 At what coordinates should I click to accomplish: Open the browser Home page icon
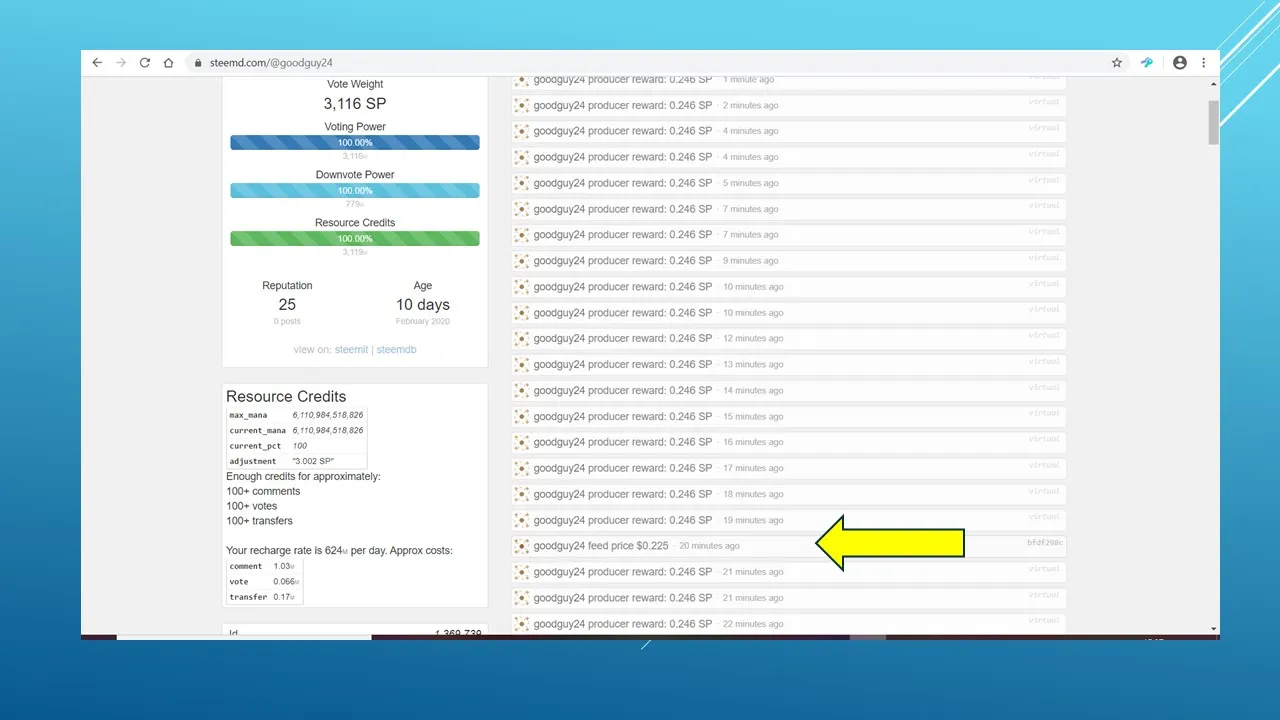[x=169, y=62]
